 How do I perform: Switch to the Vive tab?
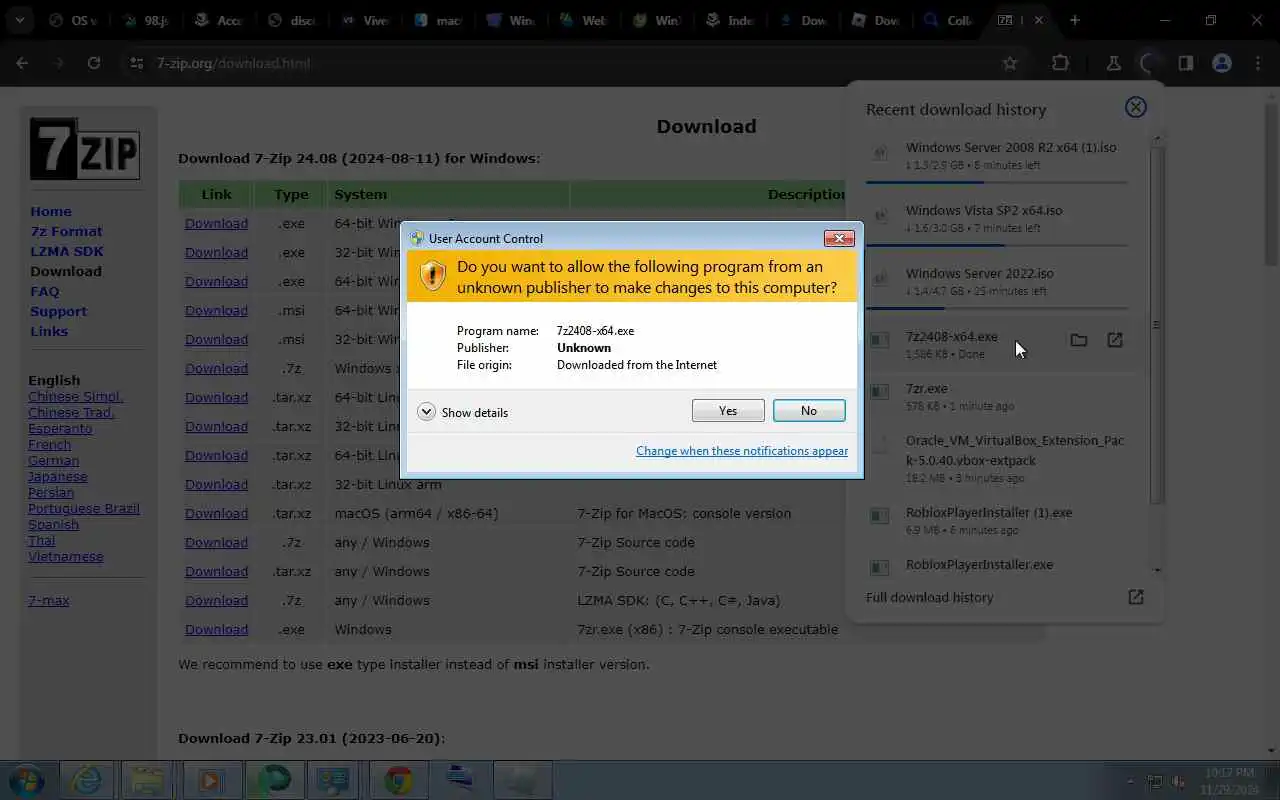365,20
